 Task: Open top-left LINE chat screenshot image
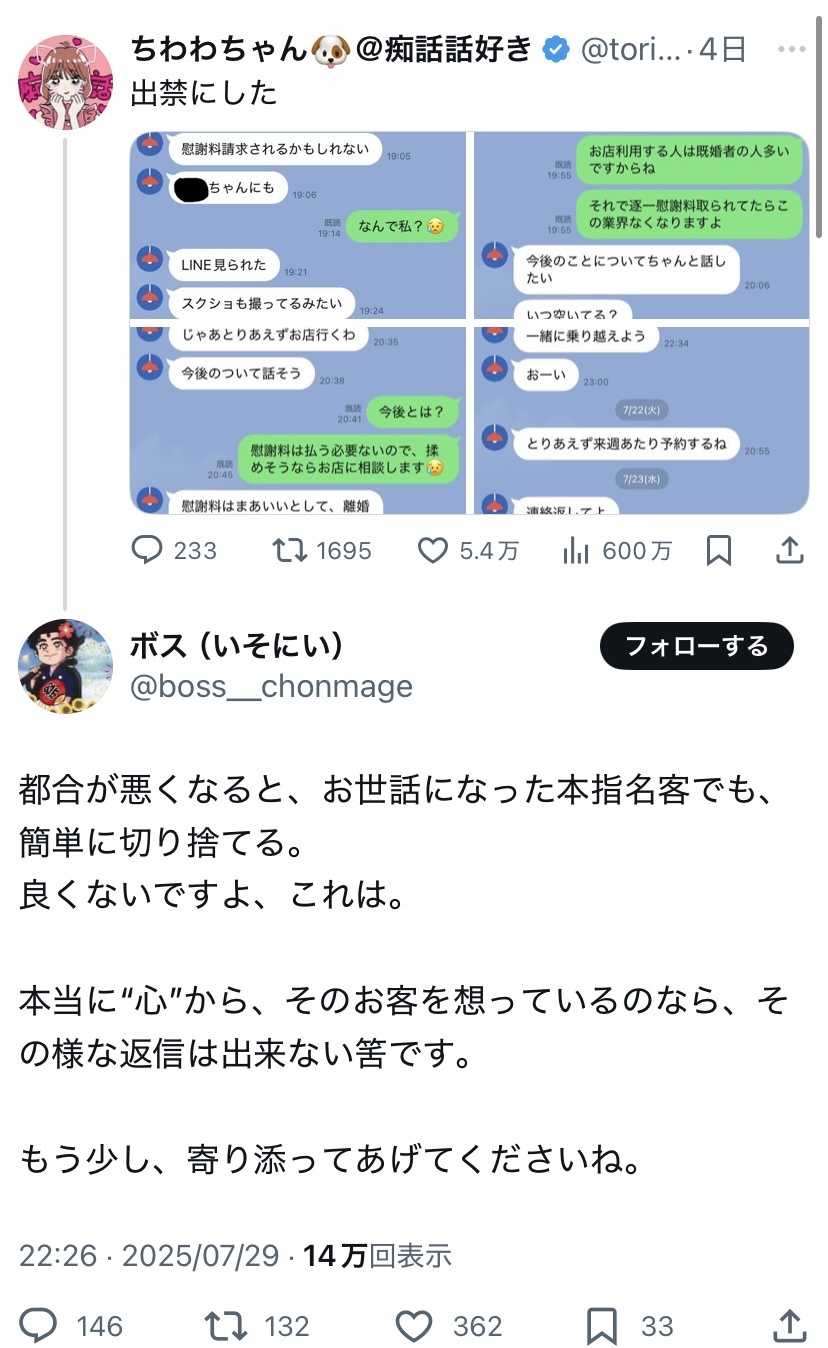click(299, 226)
